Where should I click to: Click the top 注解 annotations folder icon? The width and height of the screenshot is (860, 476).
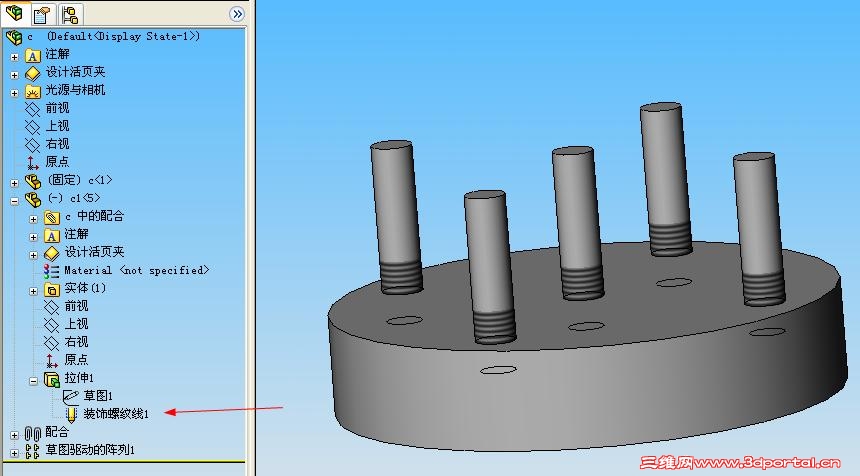[32, 55]
